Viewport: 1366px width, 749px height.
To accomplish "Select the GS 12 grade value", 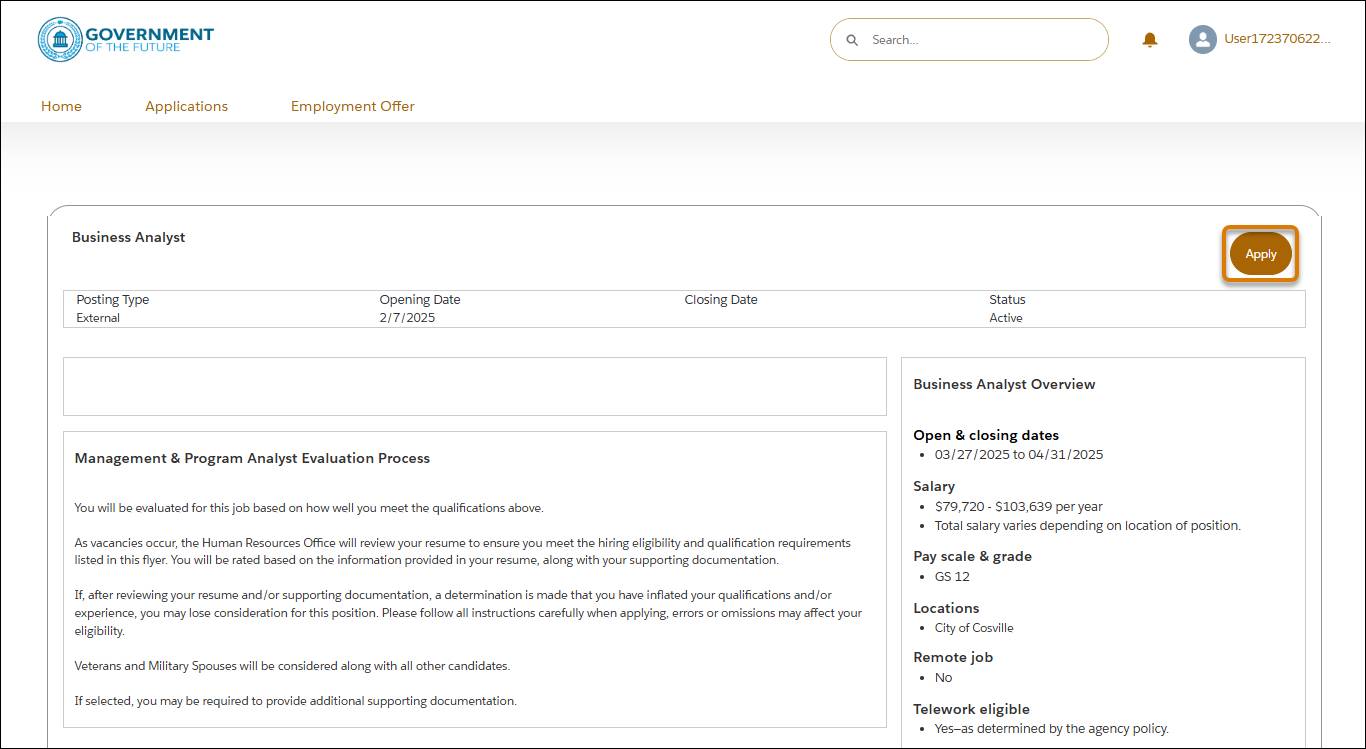I will [x=952, y=576].
